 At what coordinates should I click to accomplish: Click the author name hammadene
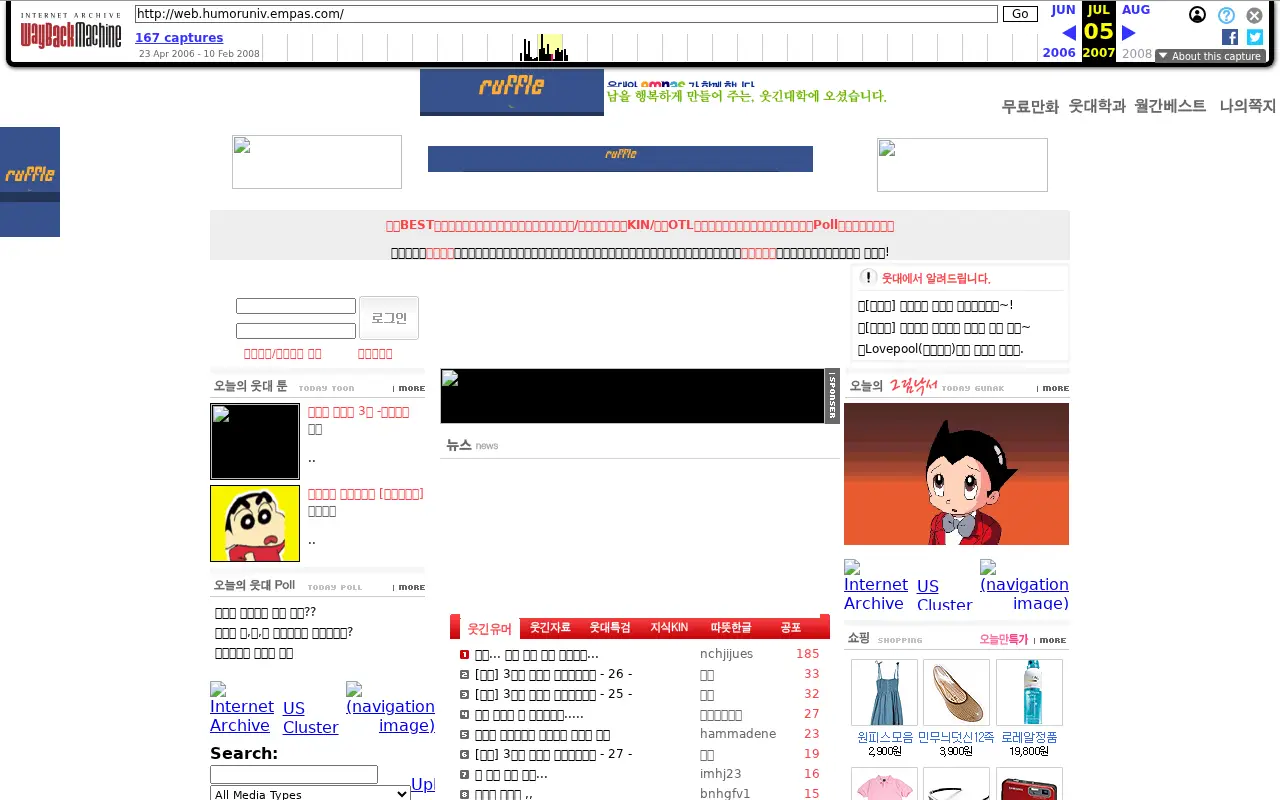tap(738, 734)
